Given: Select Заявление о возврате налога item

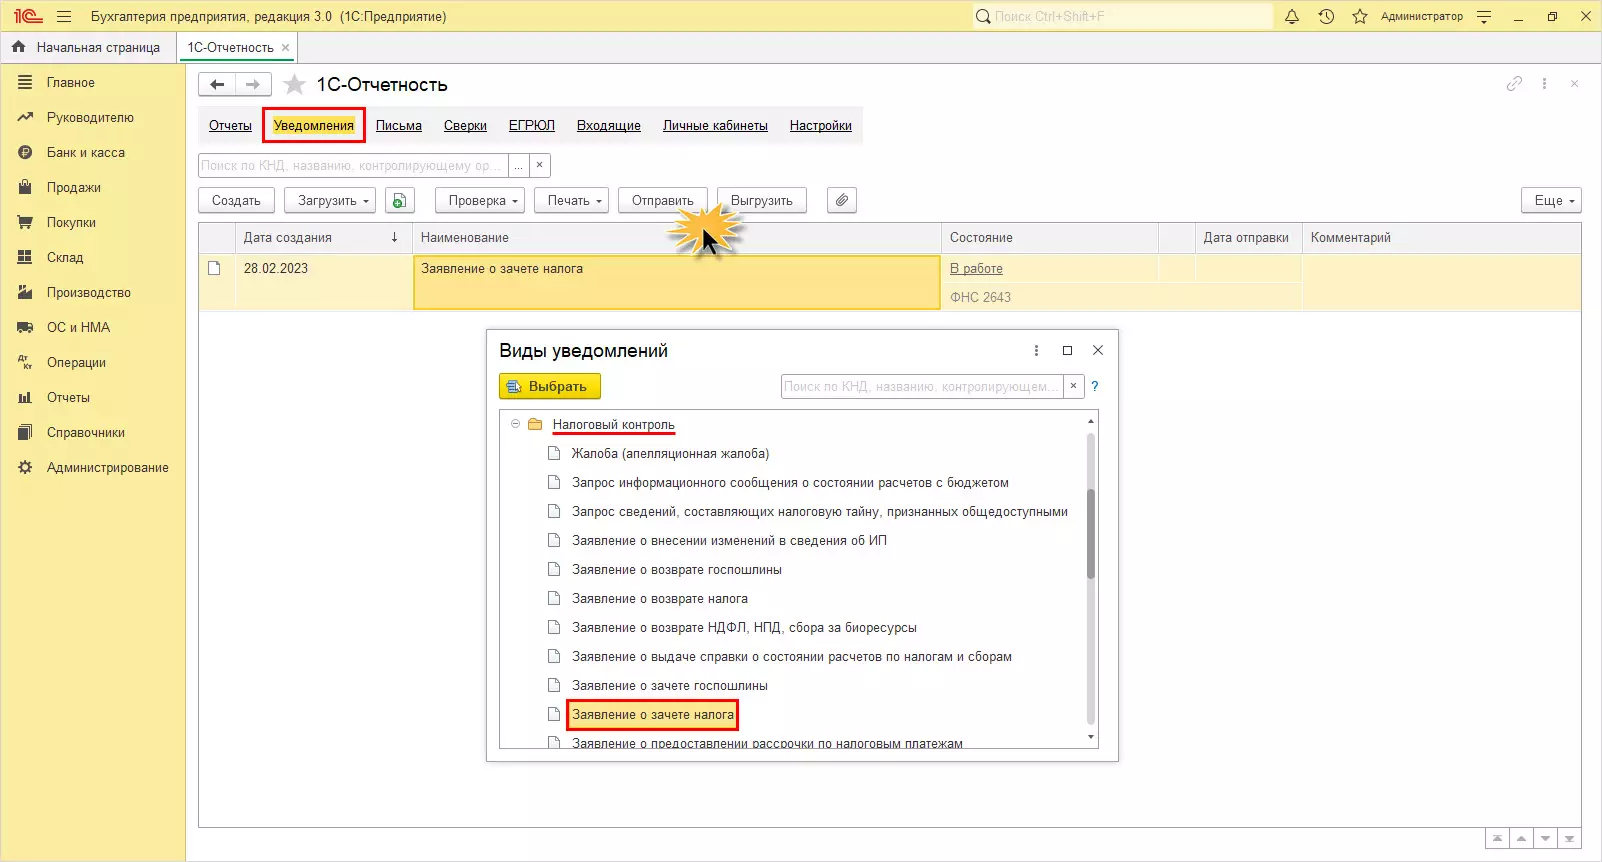Looking at the screenshot, I should (660, 599).
